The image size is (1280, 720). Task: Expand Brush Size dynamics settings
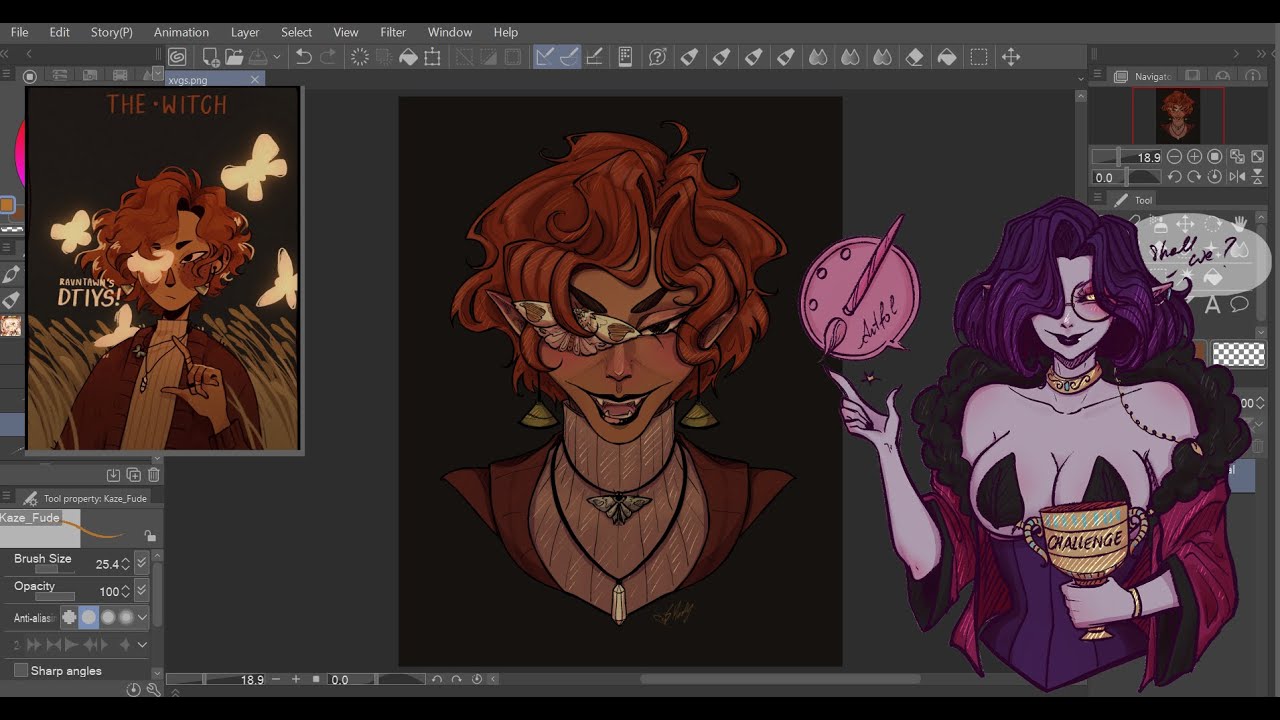tap(141, 563)
